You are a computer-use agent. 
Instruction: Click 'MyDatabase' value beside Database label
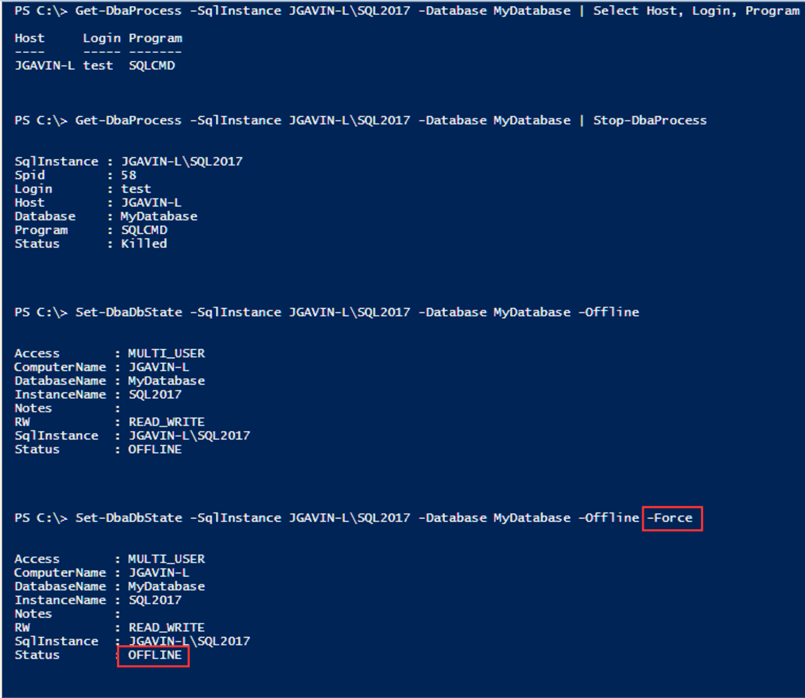(159, 217)
